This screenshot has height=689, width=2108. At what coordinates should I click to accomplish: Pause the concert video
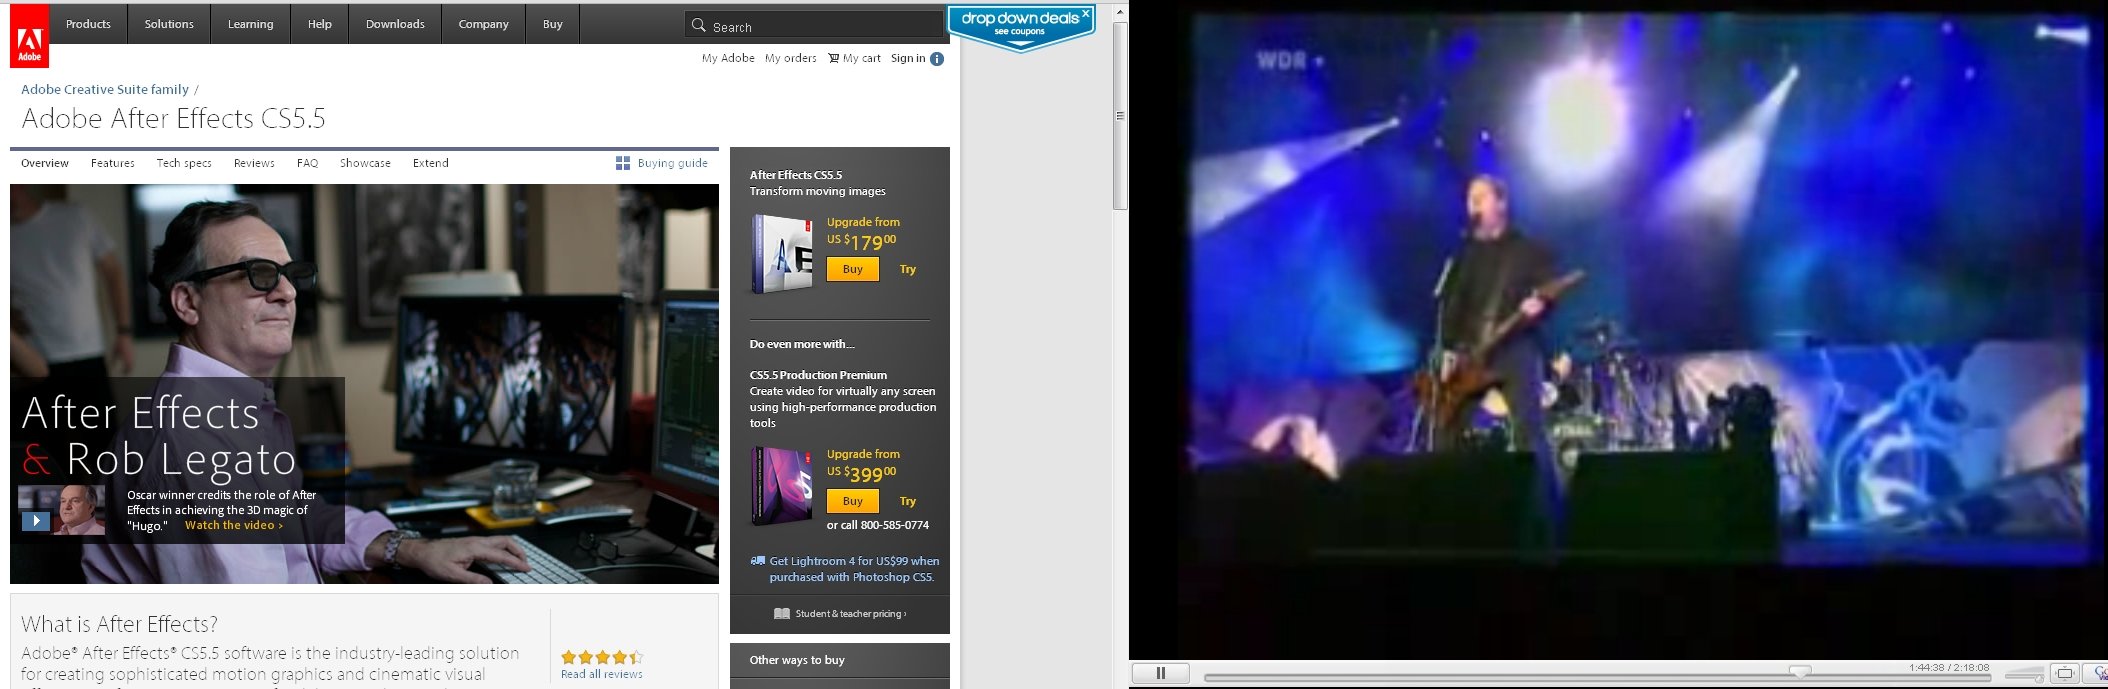pos(1161,673)
